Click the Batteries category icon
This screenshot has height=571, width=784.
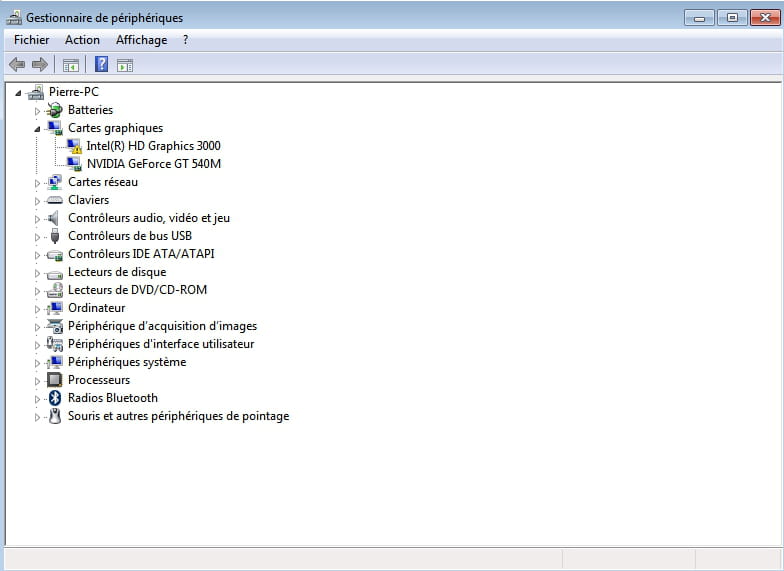click(55, 110)
